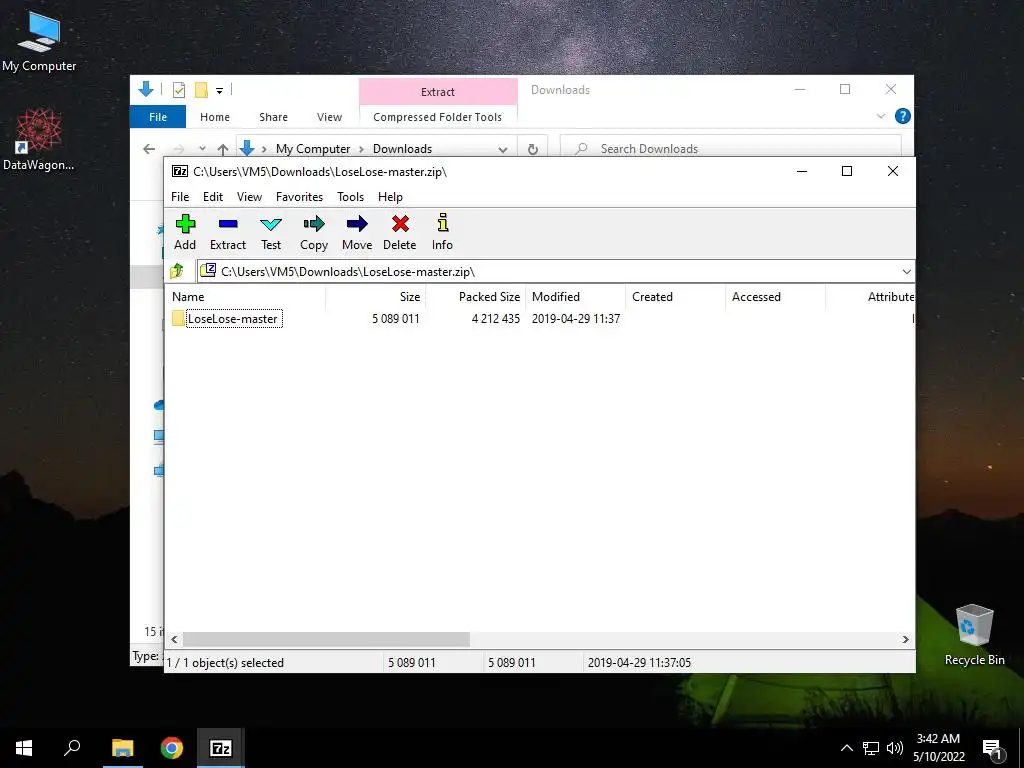
Task: Click the Search Downloads field
Action: point(731,149)
